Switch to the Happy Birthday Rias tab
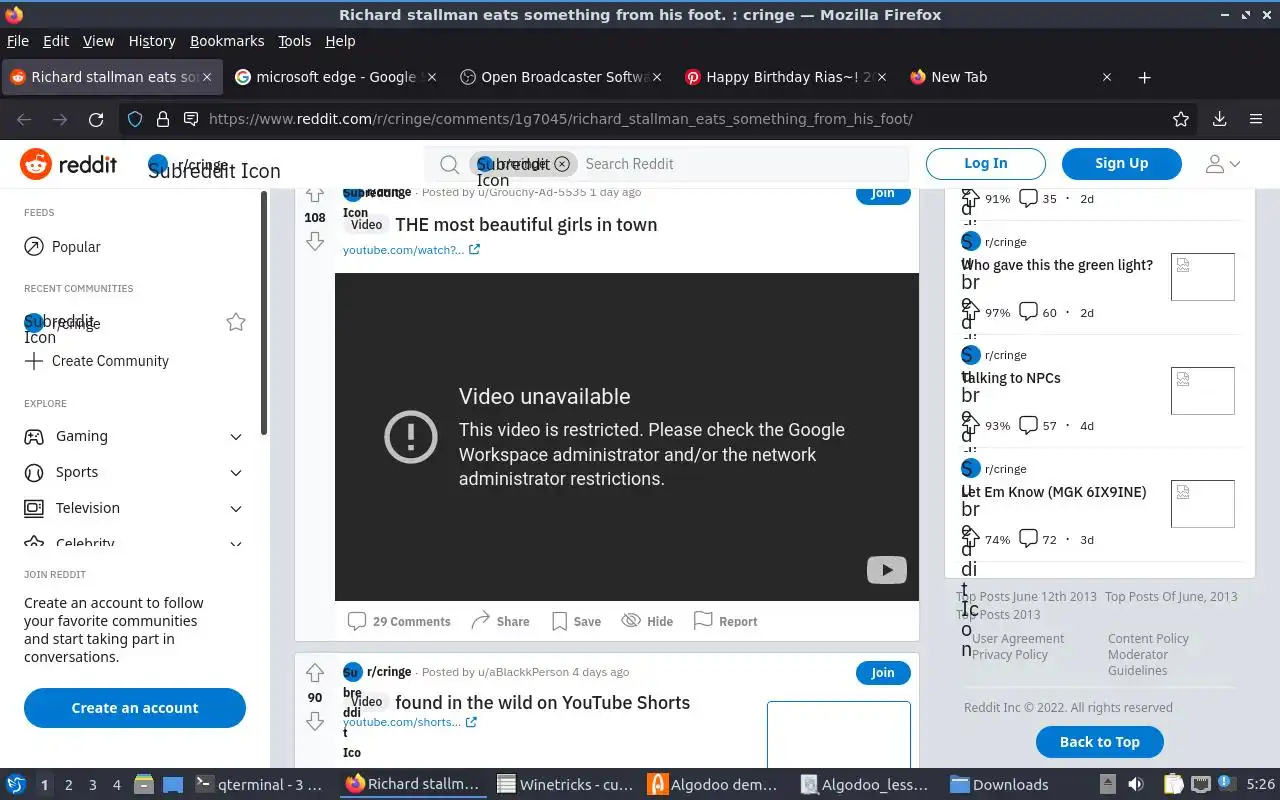 [785, 77]
